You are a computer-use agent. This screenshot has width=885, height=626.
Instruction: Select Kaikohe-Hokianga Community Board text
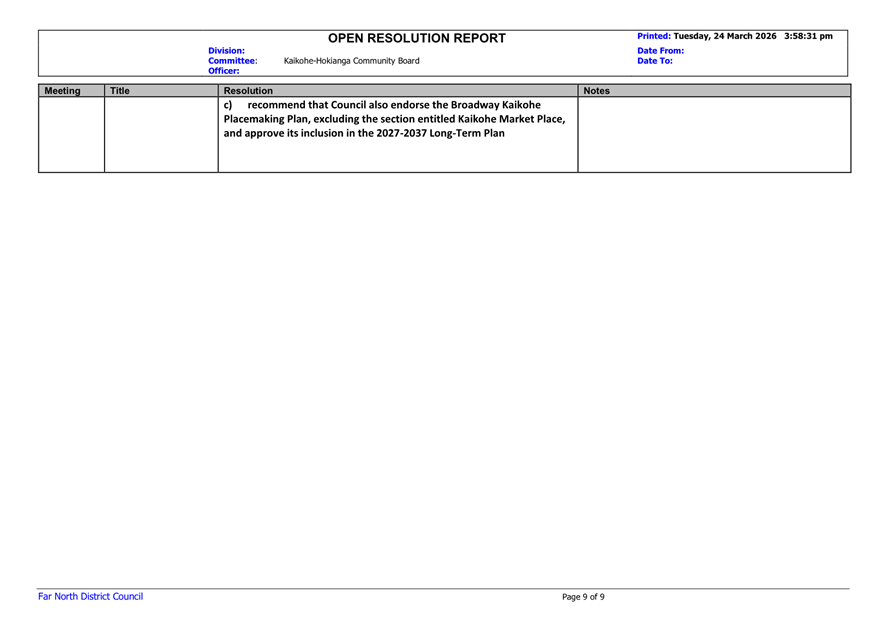351,61
